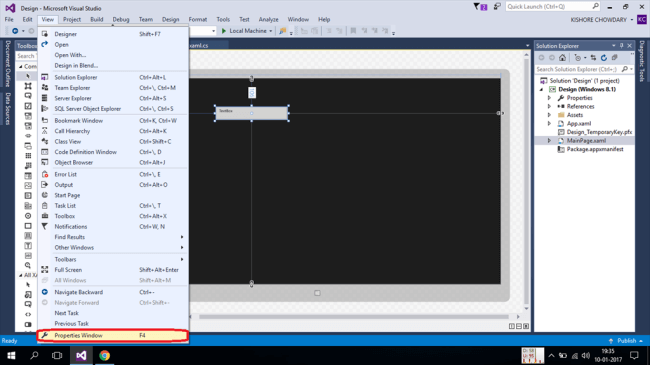Click SQL Server Object Explorer icon

click(x=45, y=109)
